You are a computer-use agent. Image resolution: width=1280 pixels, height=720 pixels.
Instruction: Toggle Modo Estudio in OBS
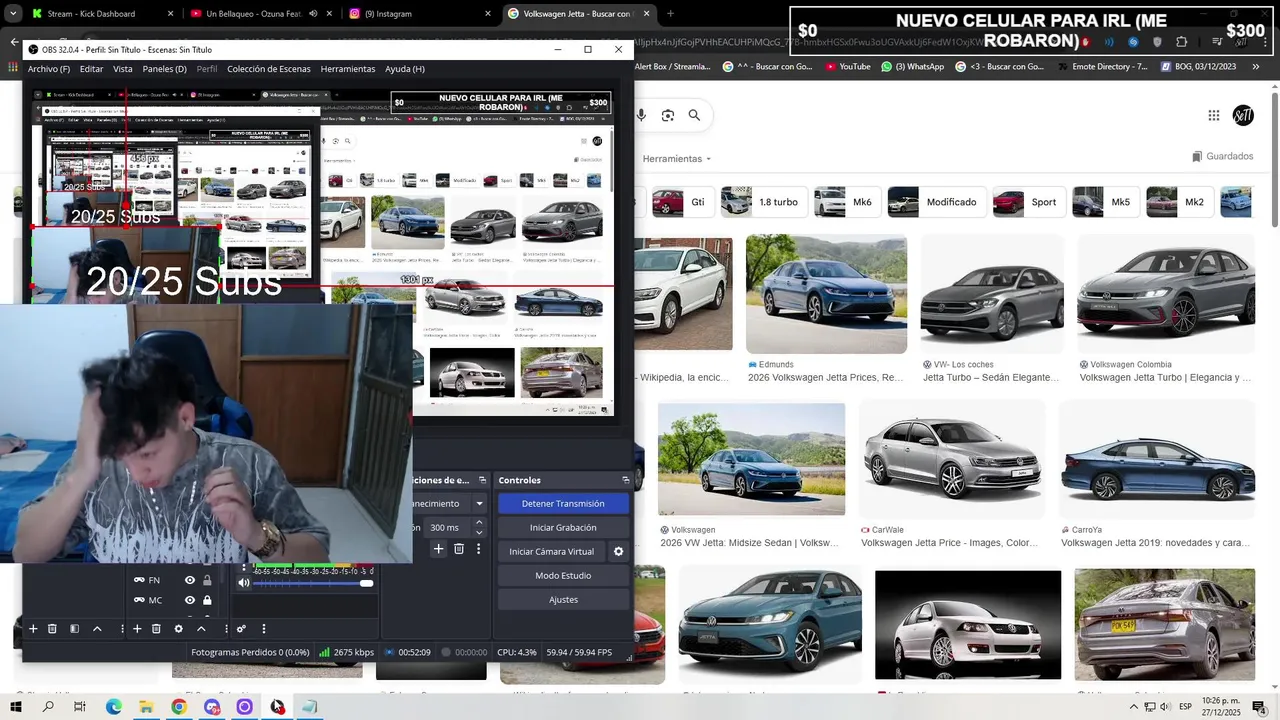(563, 576)
